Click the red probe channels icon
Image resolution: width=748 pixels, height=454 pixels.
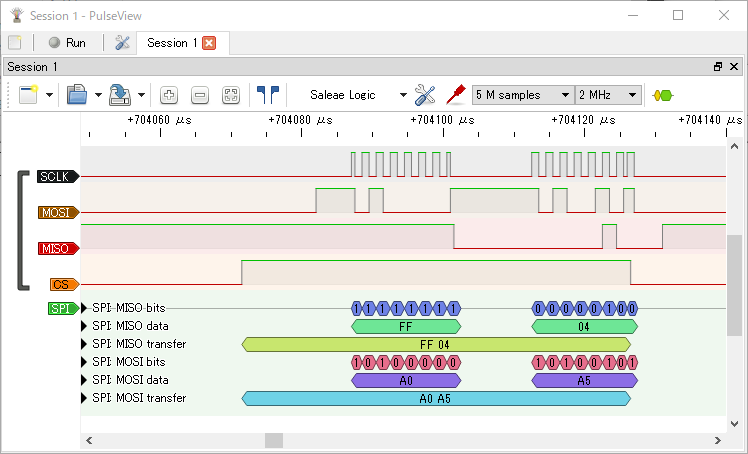456,95
